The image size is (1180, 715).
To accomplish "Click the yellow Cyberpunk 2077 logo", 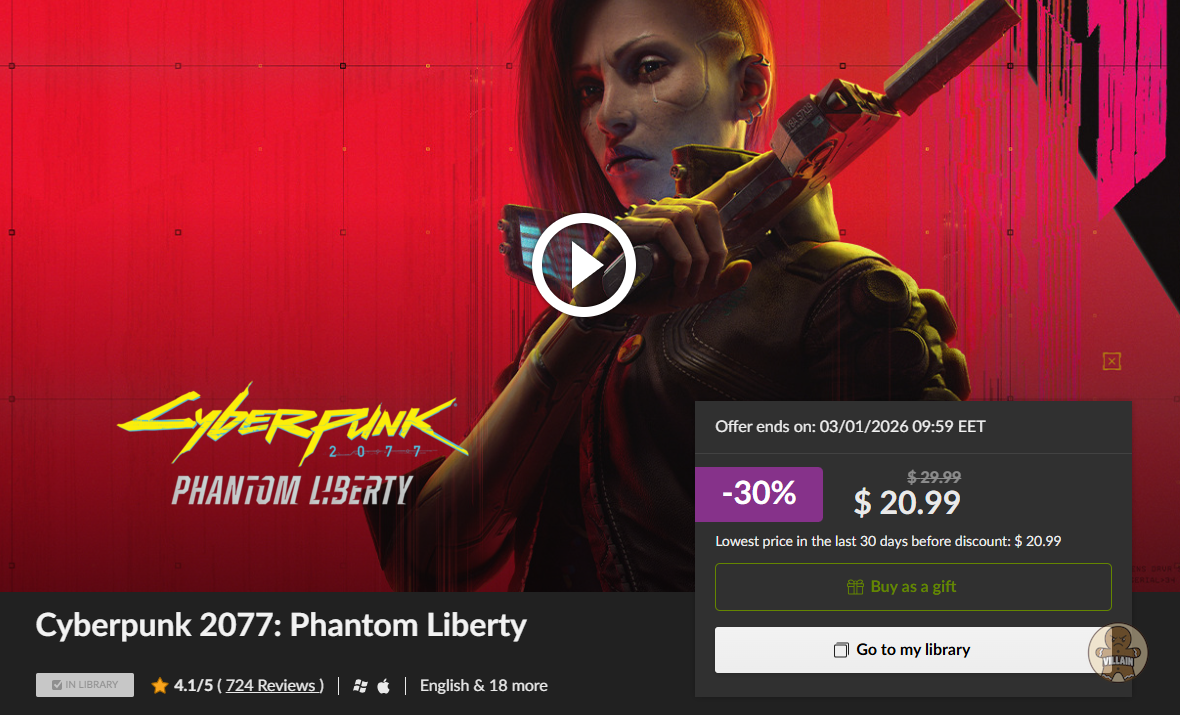I will (x=293, y=424).
